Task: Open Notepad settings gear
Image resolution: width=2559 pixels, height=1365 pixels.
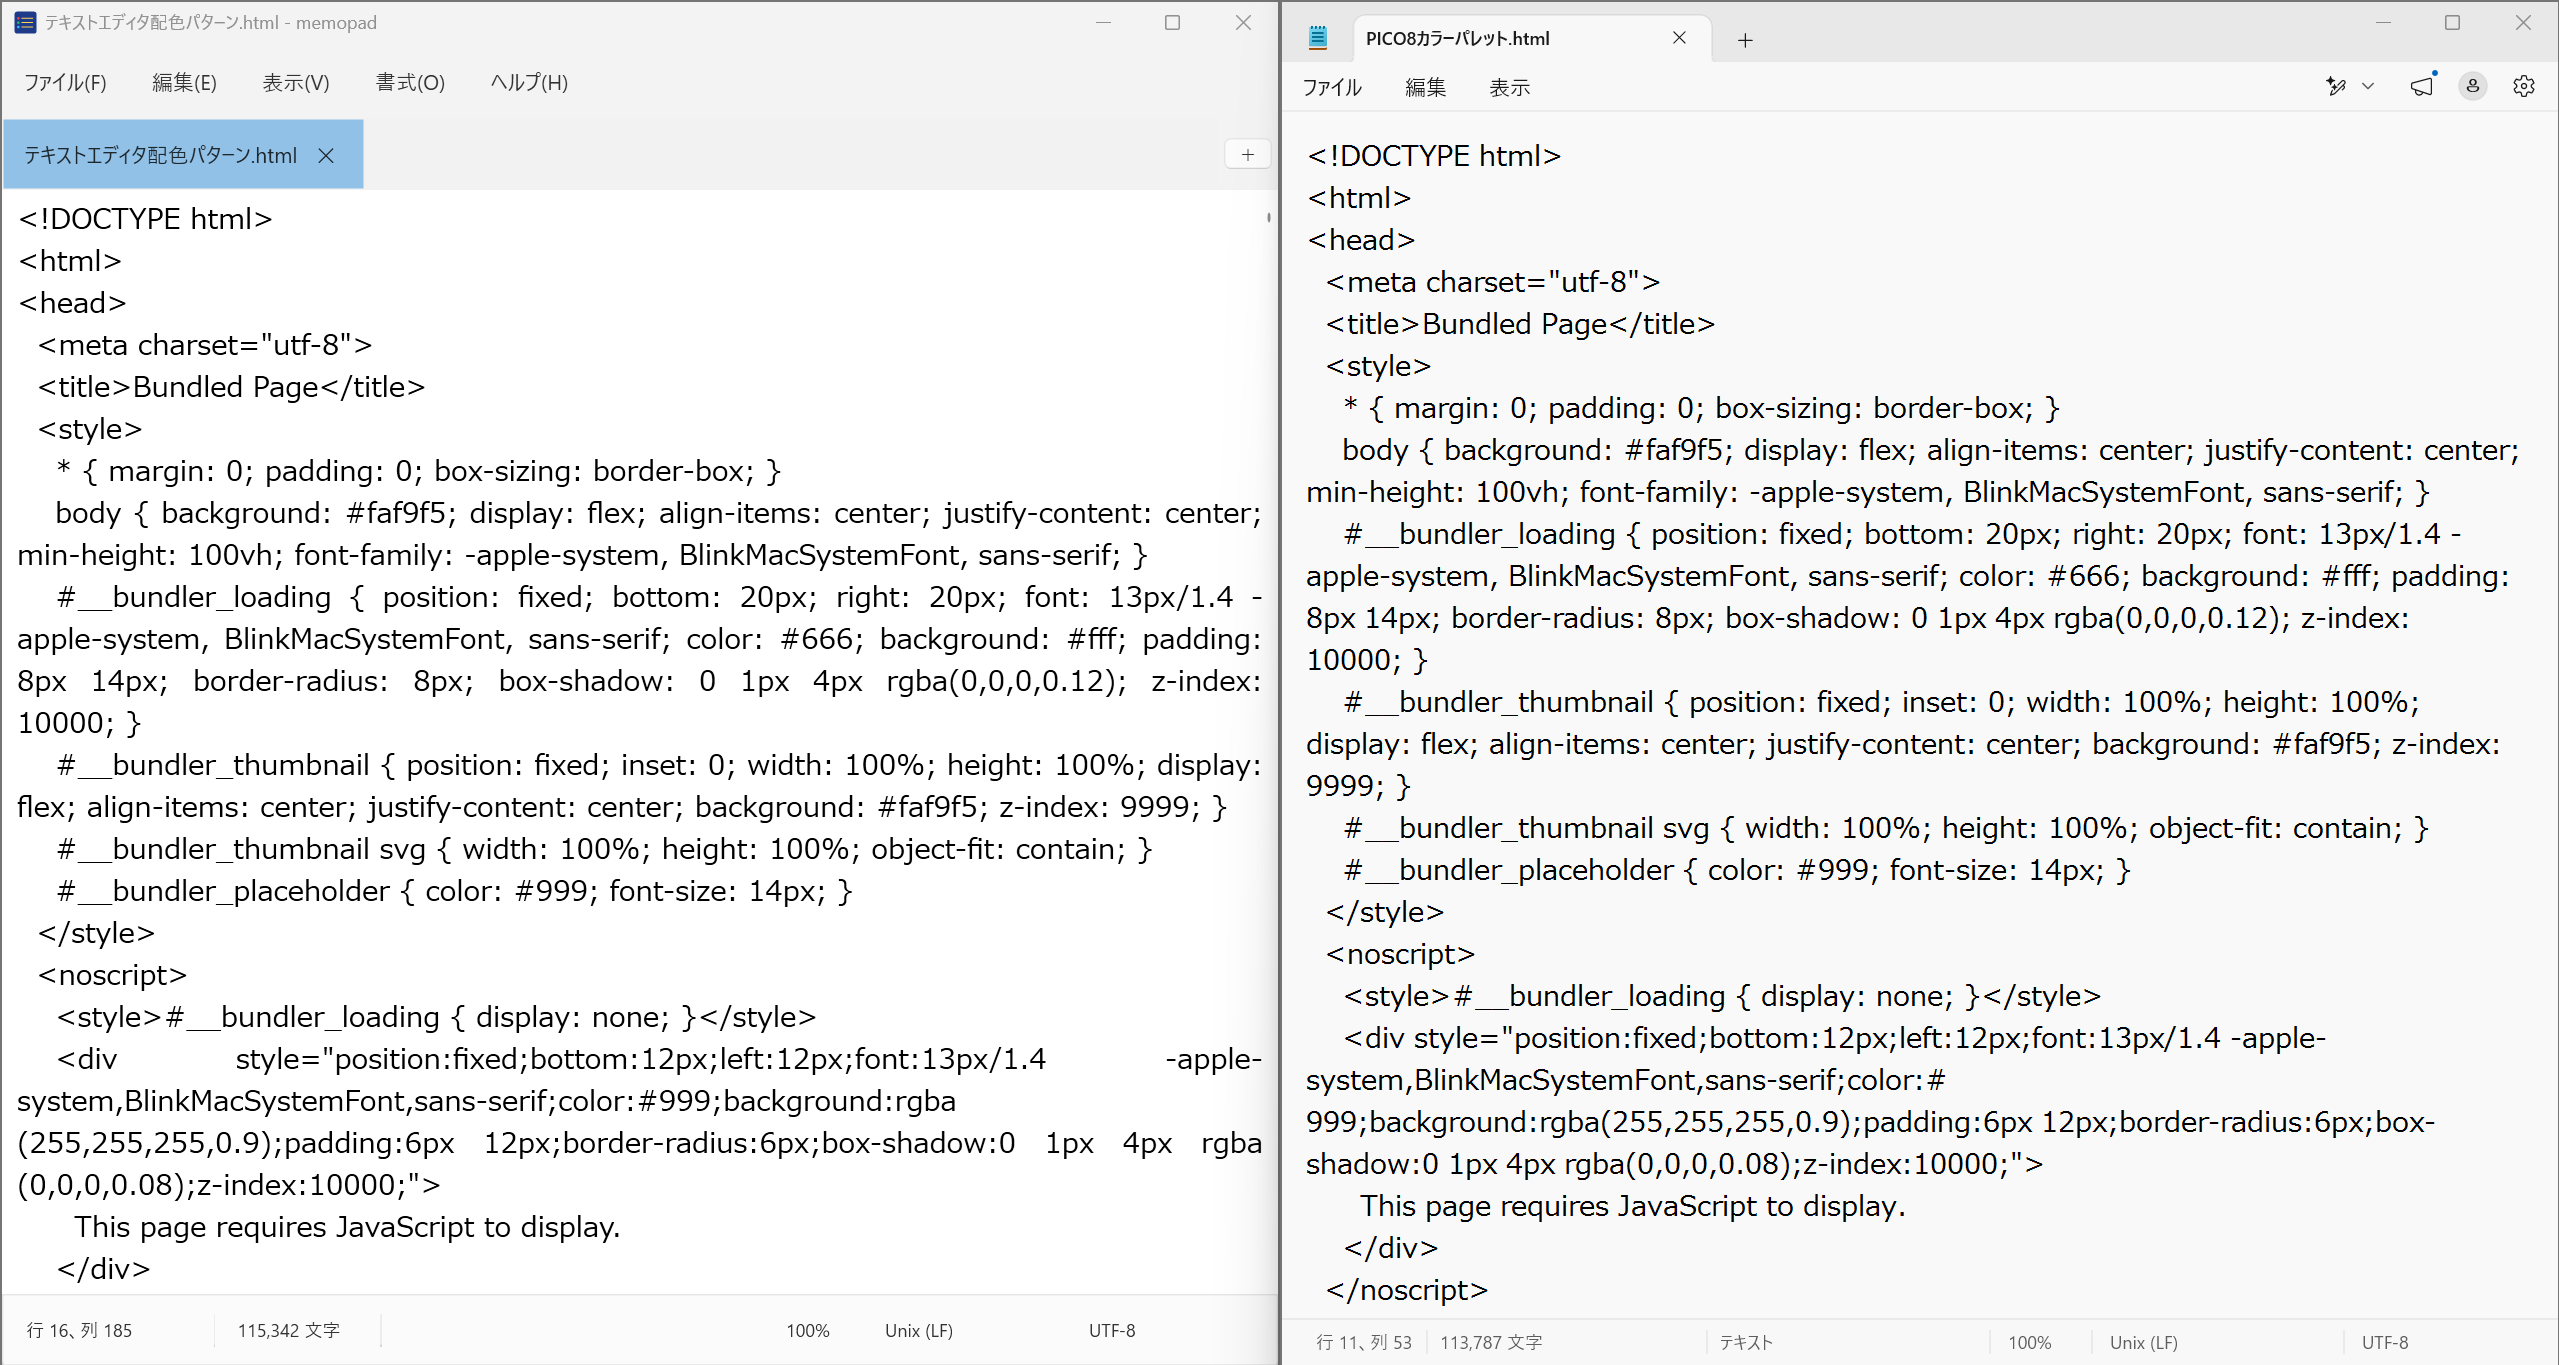Action: coord(2524,86)
